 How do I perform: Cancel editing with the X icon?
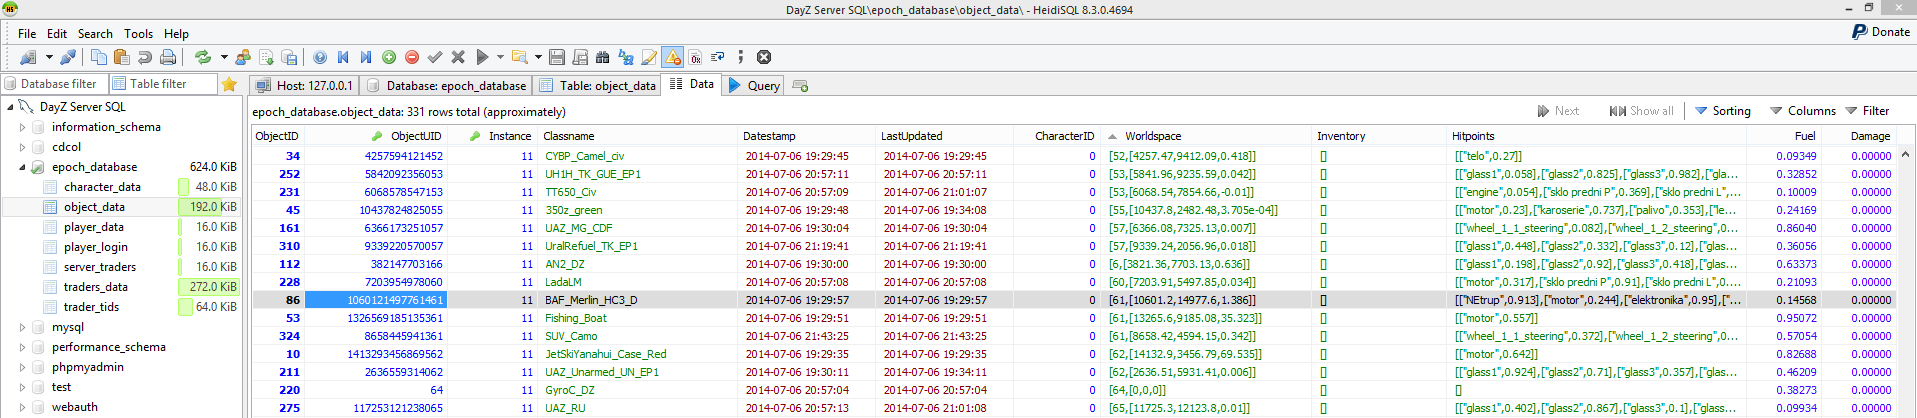[458, 57]
